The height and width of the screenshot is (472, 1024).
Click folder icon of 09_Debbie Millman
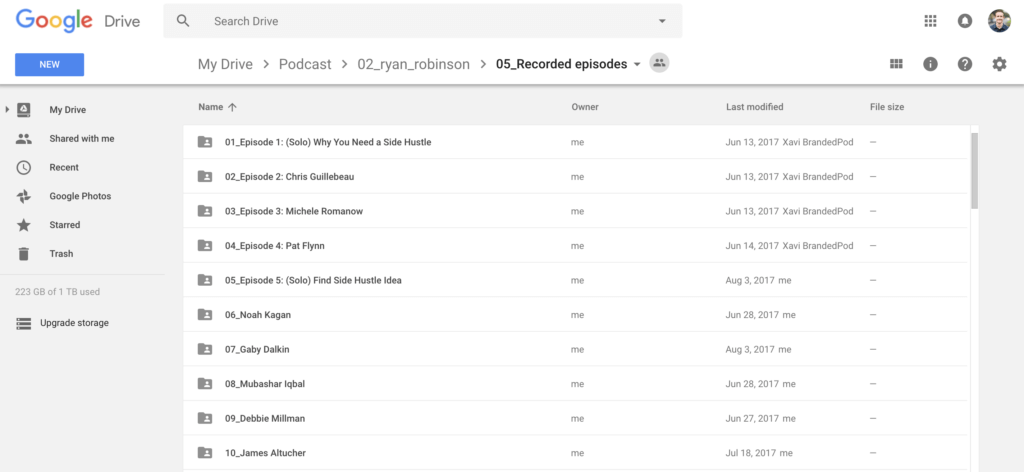click(x=205, y=418)
